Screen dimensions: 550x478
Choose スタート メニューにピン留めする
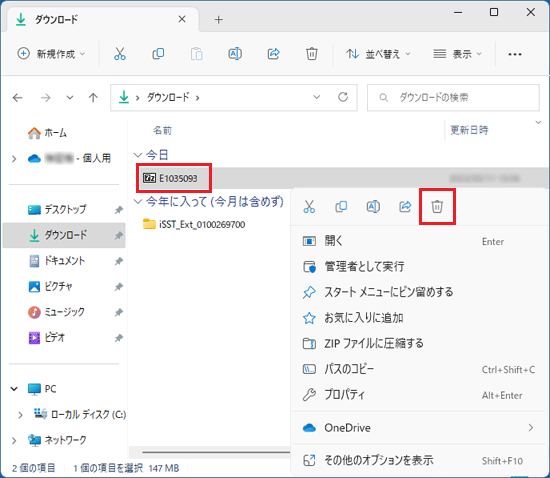point(419,292)
